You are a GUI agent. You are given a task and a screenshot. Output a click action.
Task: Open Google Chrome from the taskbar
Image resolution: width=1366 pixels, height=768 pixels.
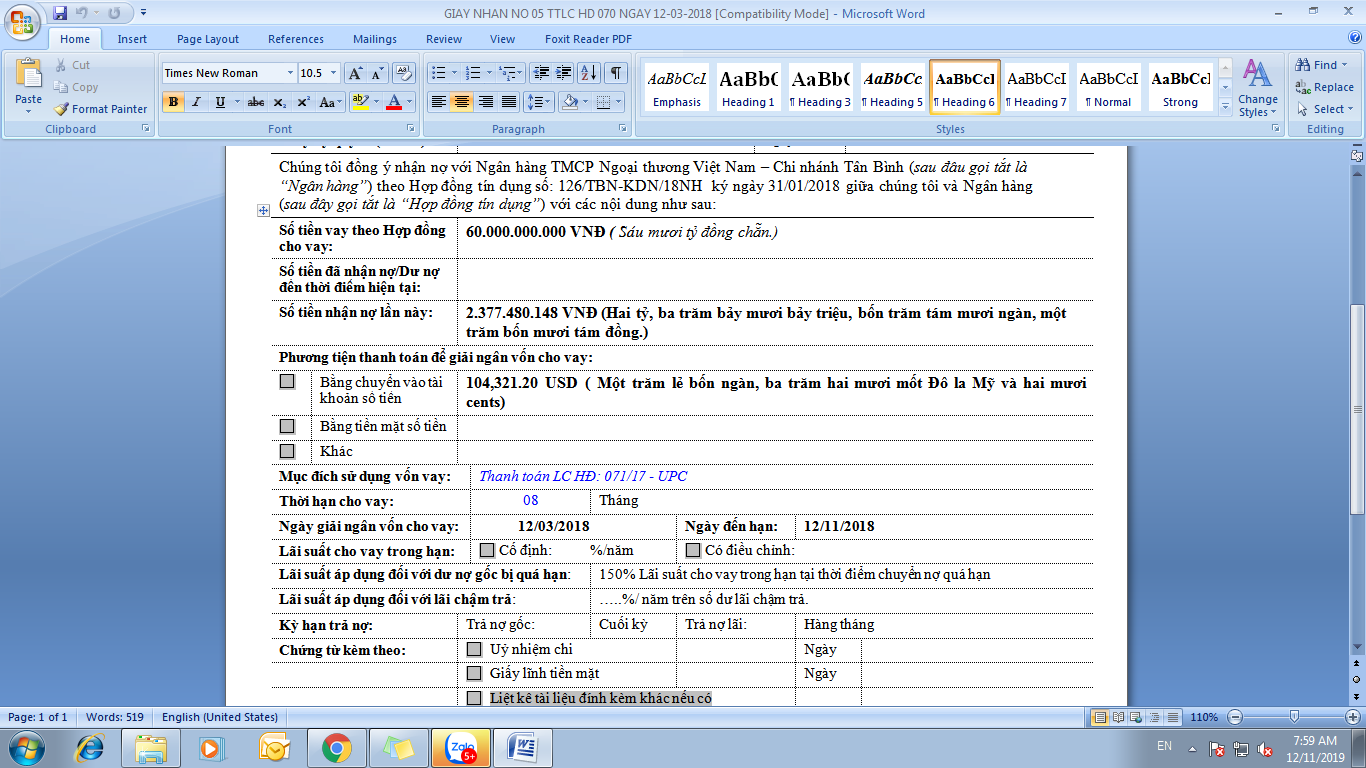coord(336,747)
